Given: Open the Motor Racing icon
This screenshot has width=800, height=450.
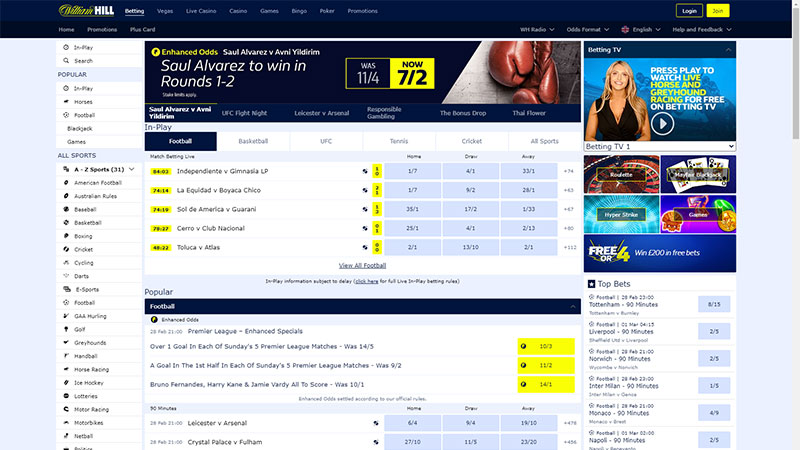Looking at the screenshot, I should click(66, 409).
